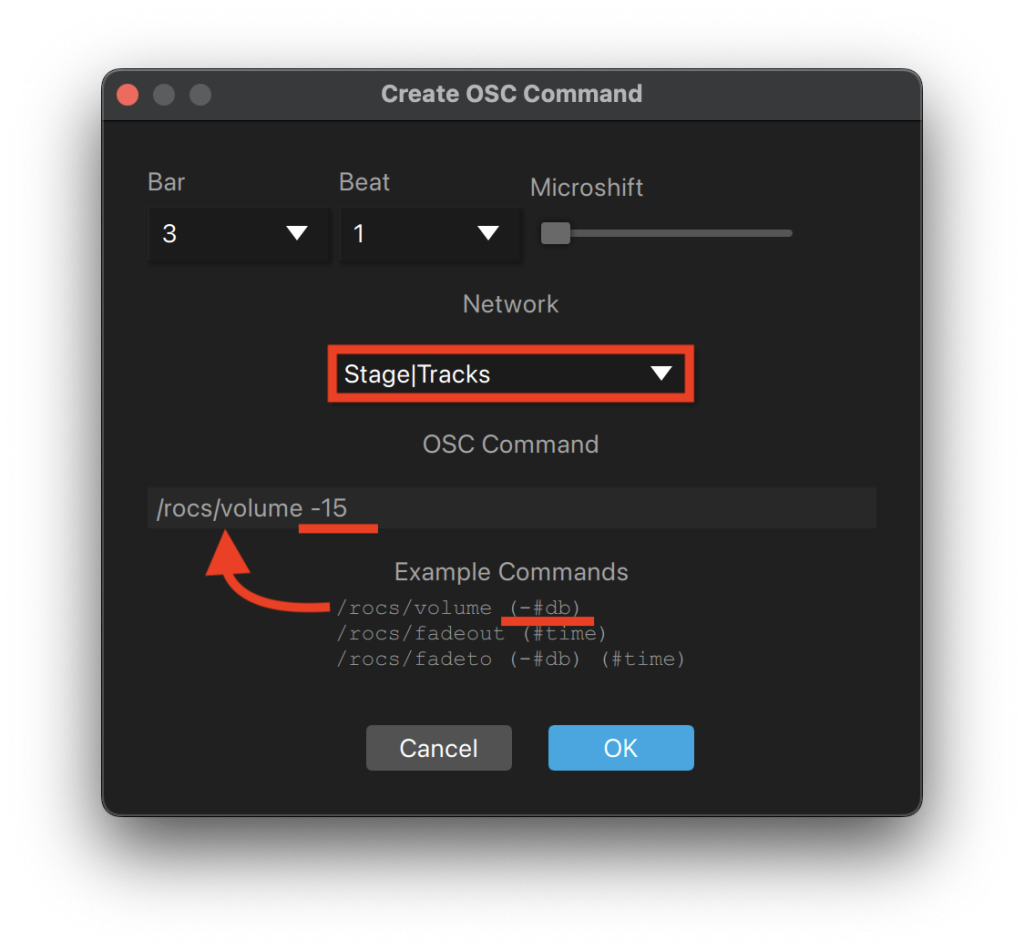Click the gray minimize window button
1024x951 pixels.
(x=164, y=95)
